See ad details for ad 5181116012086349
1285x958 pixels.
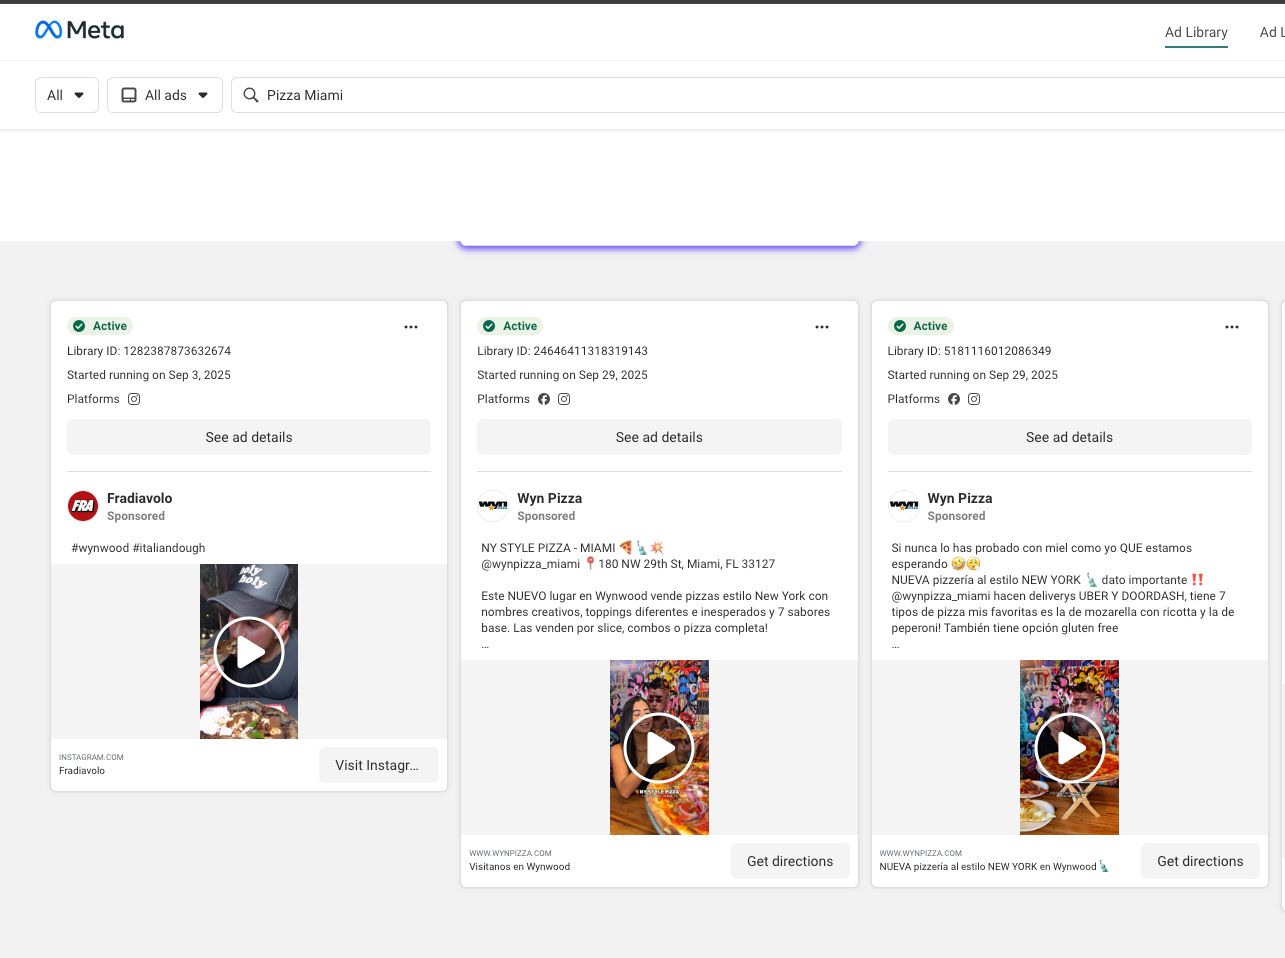click(x=1069, y=437)
